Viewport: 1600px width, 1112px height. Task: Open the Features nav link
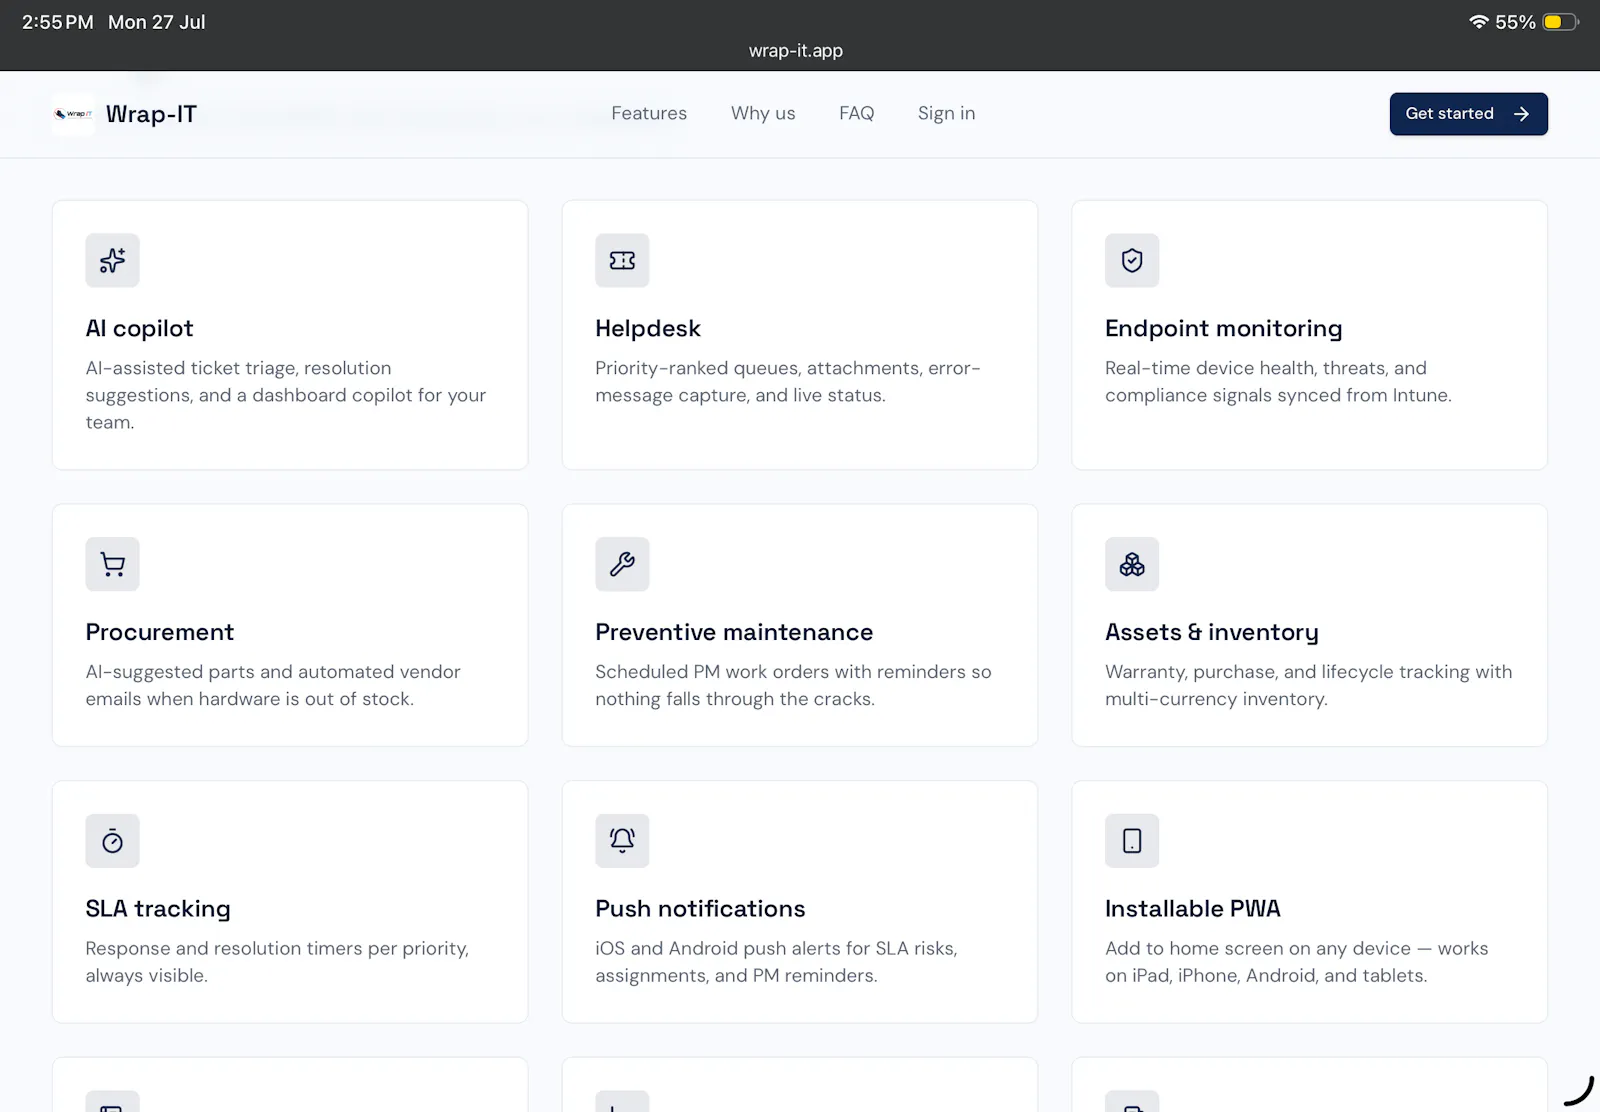point(649,113)
